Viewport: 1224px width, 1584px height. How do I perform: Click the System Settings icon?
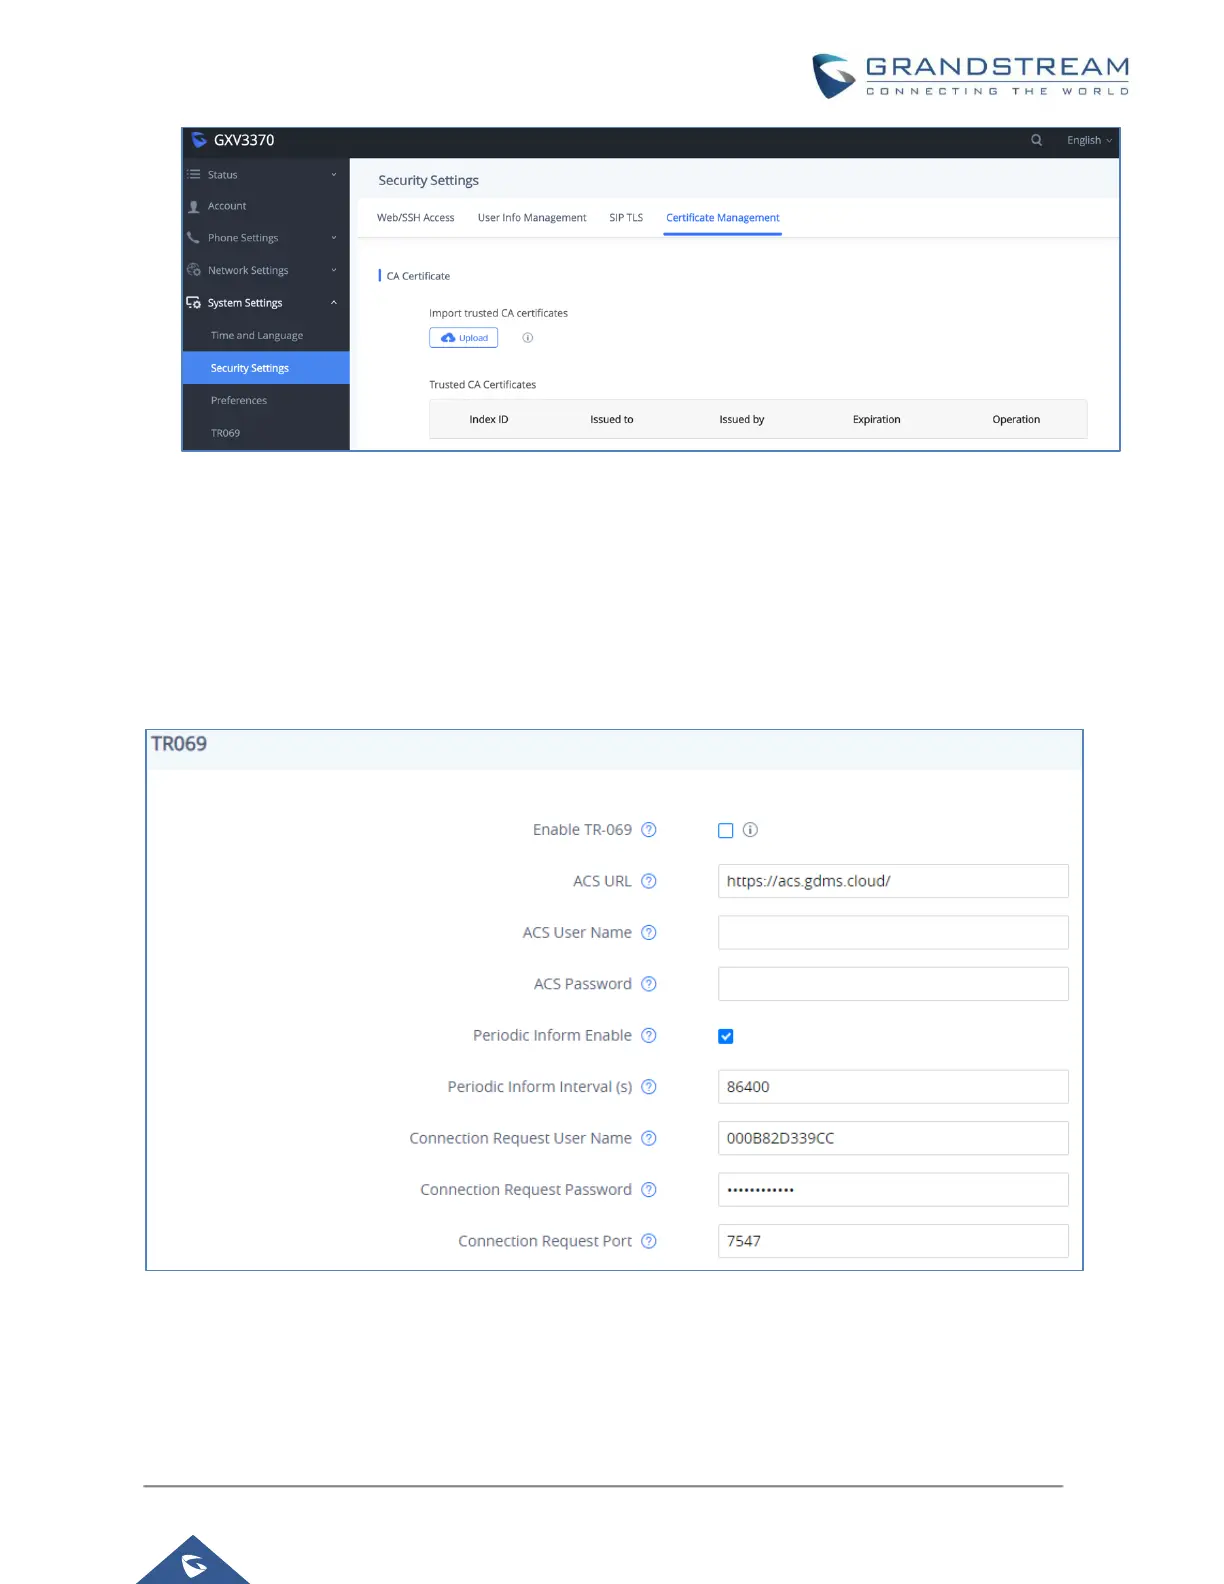tap(194, 302)
